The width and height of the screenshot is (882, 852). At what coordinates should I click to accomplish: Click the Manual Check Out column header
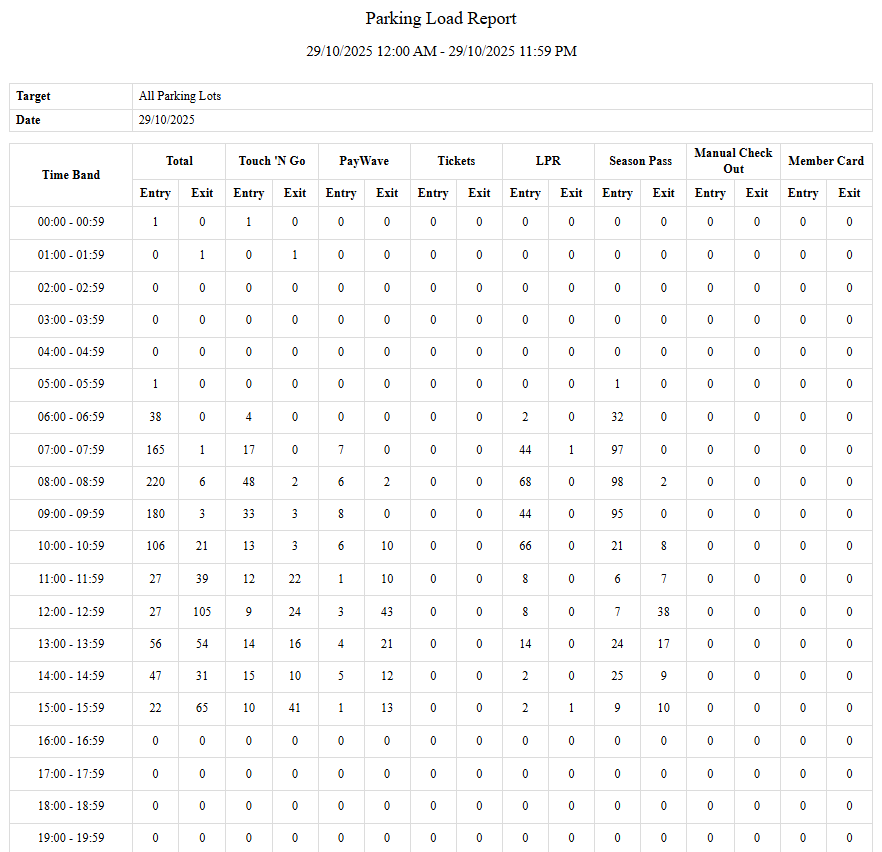point(733,161)
